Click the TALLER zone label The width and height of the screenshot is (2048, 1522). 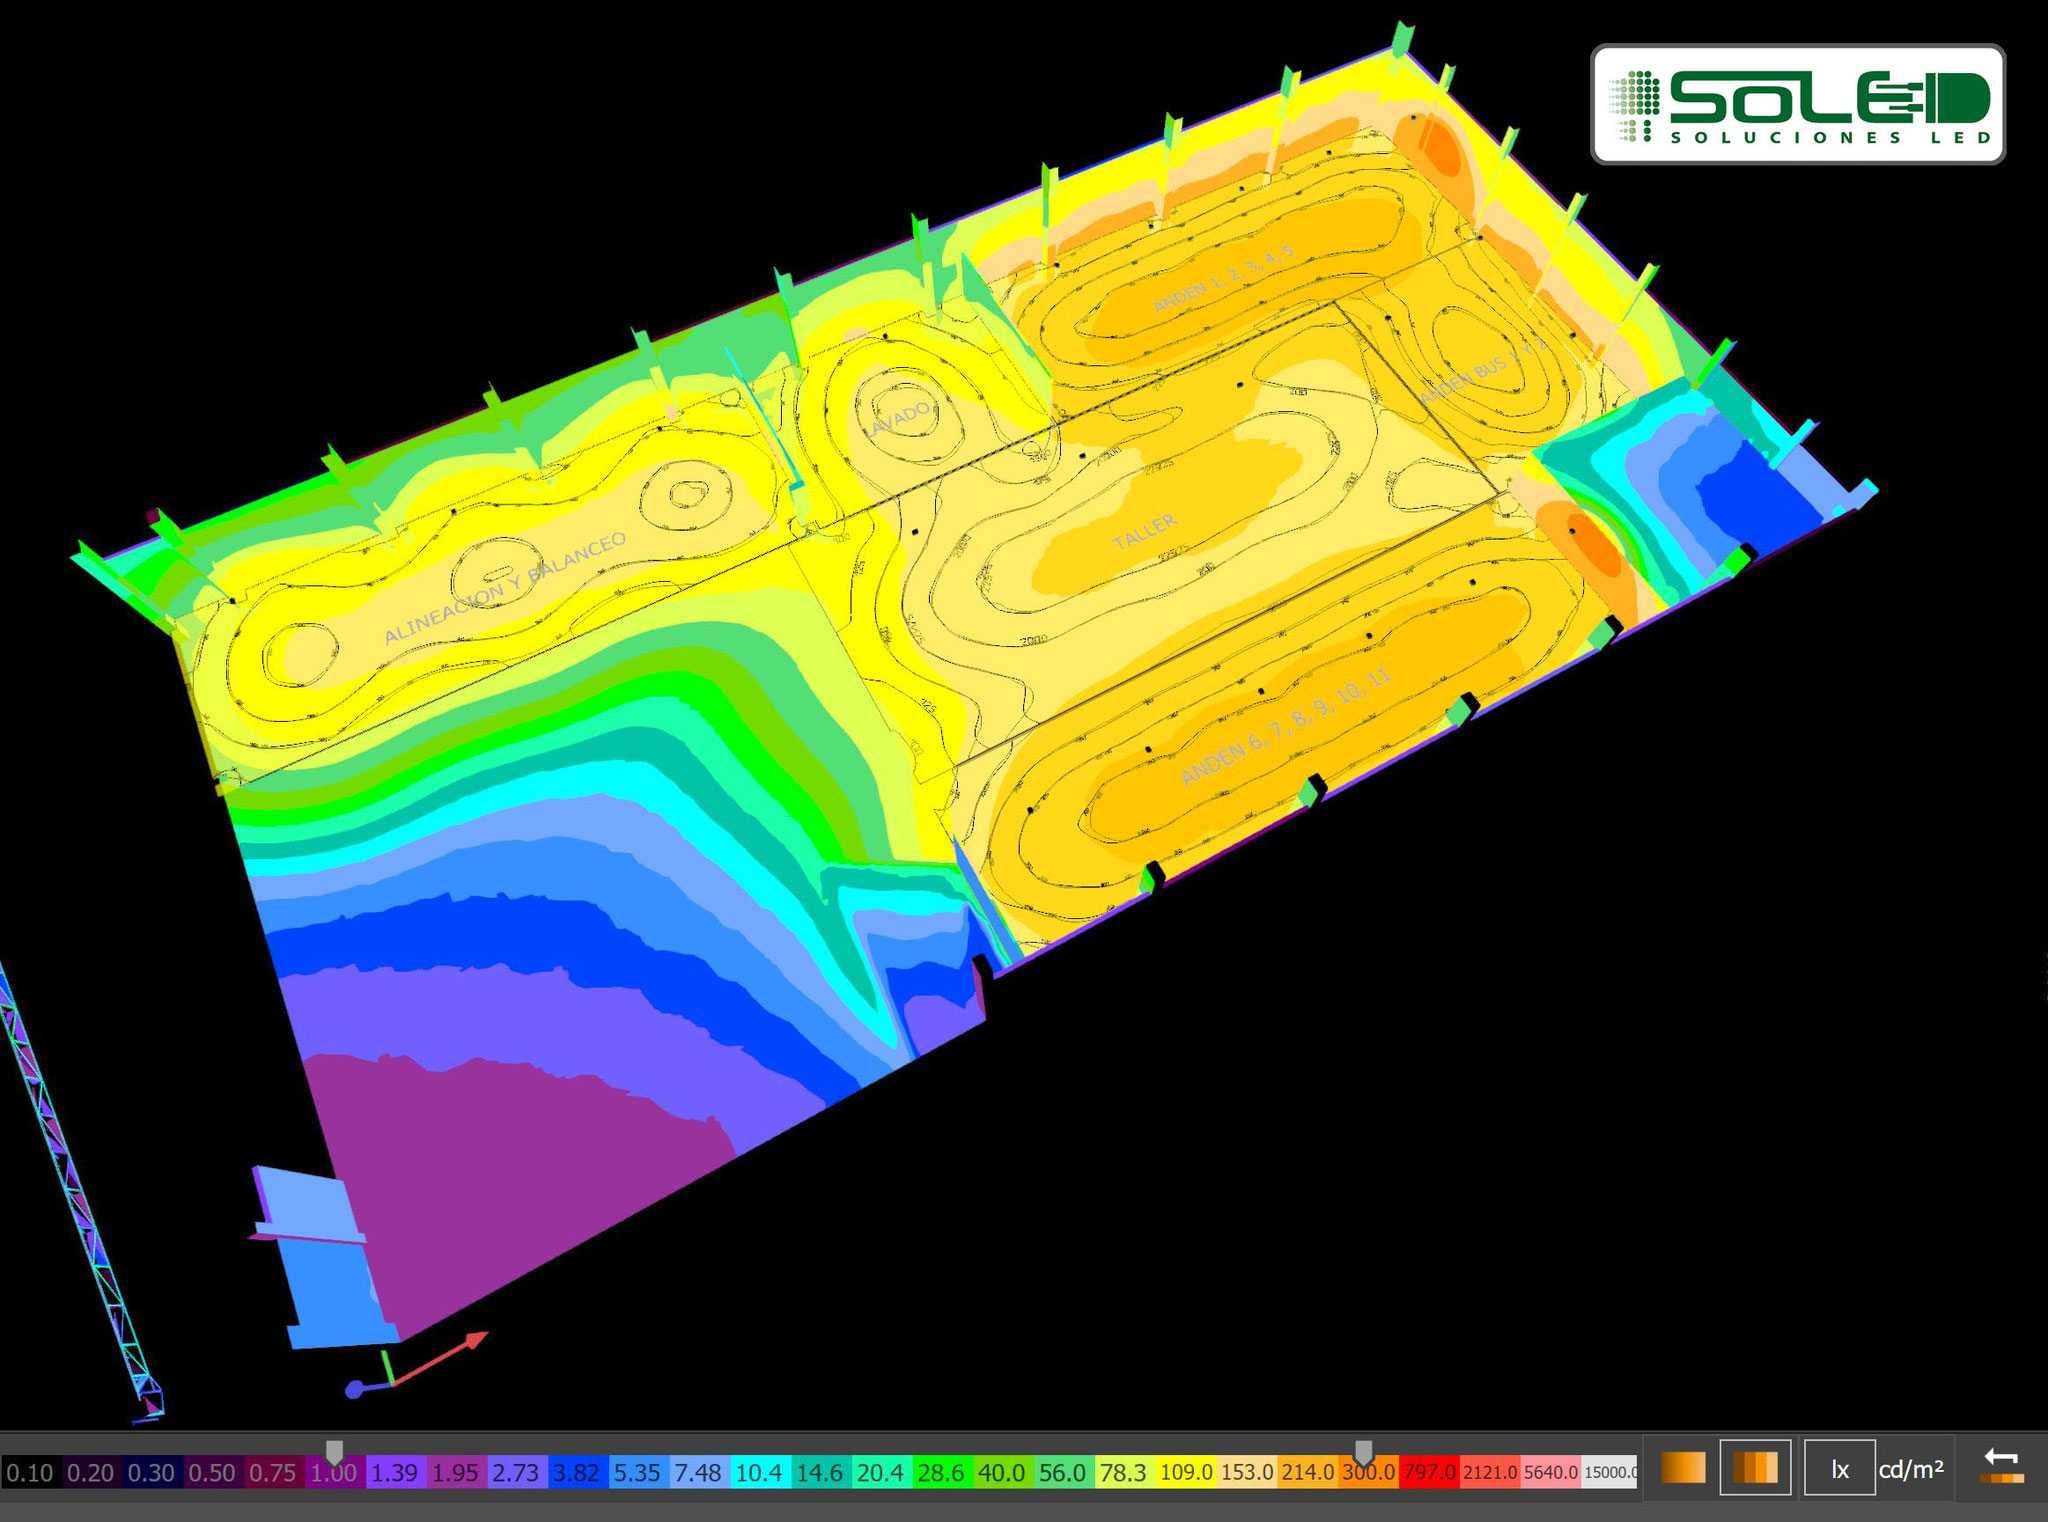[1145, 532]
